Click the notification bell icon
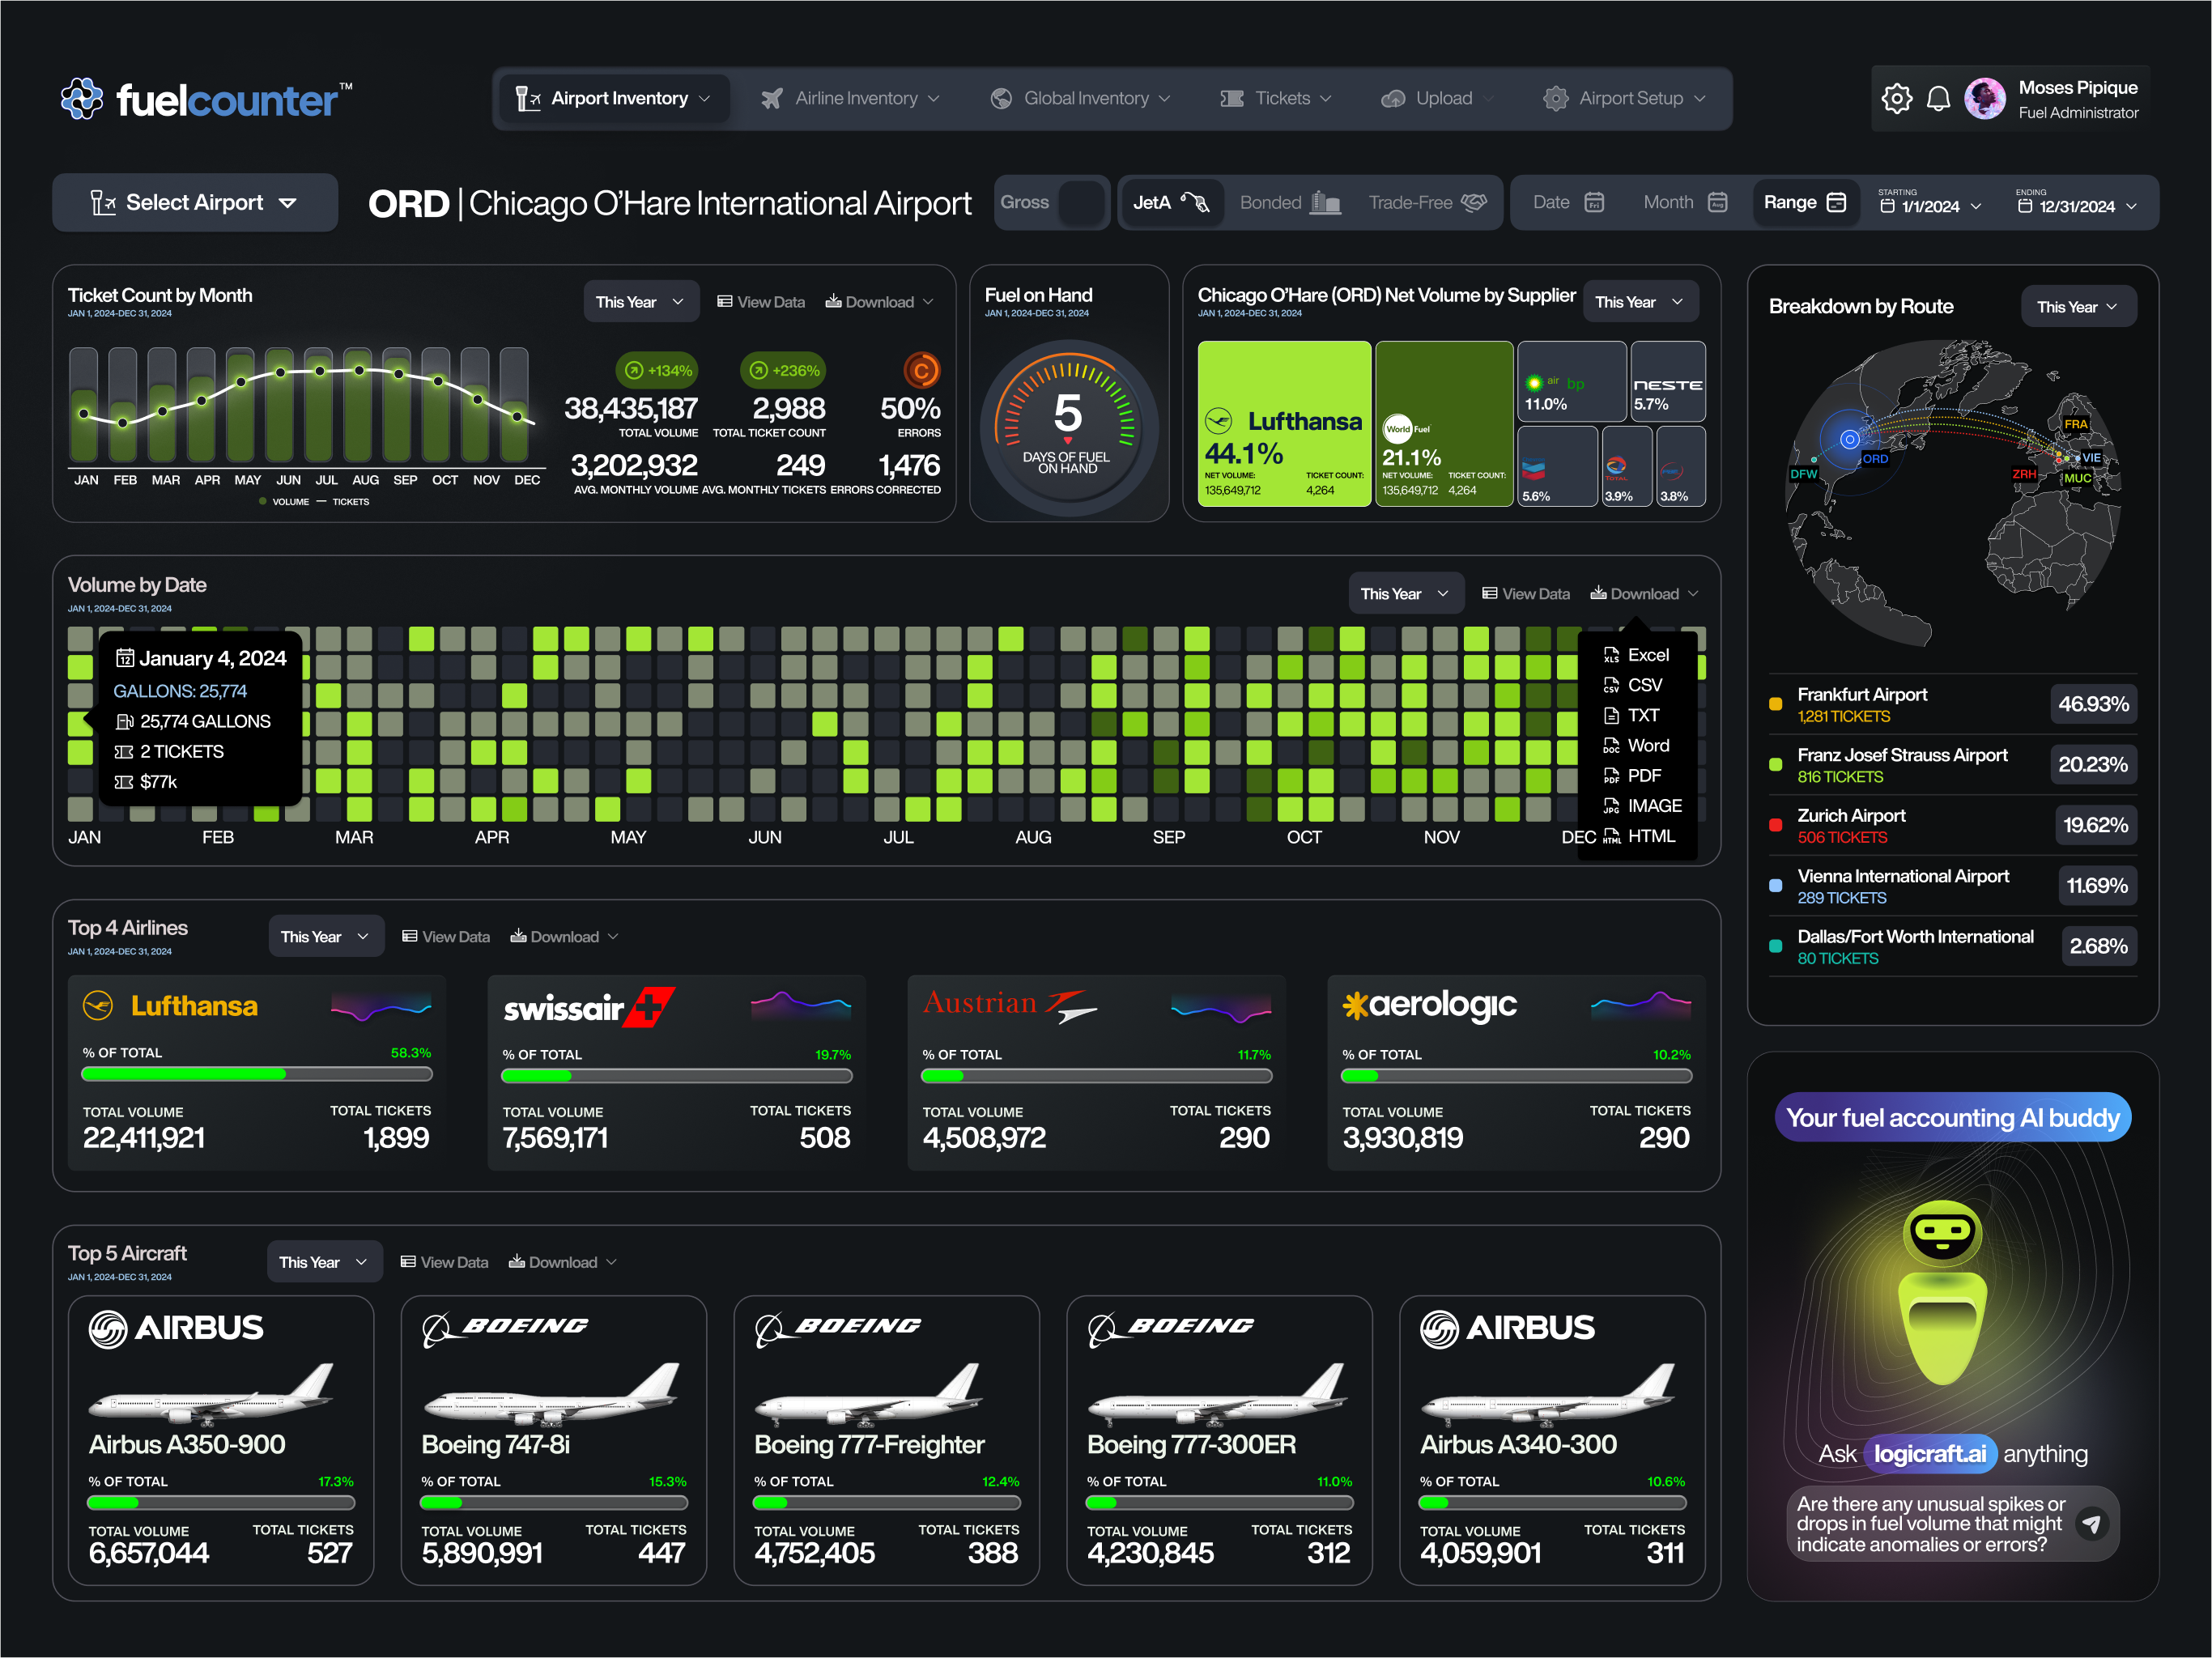The image size is (2212, 1658). pyautogui.click(x=1938, y=98)
